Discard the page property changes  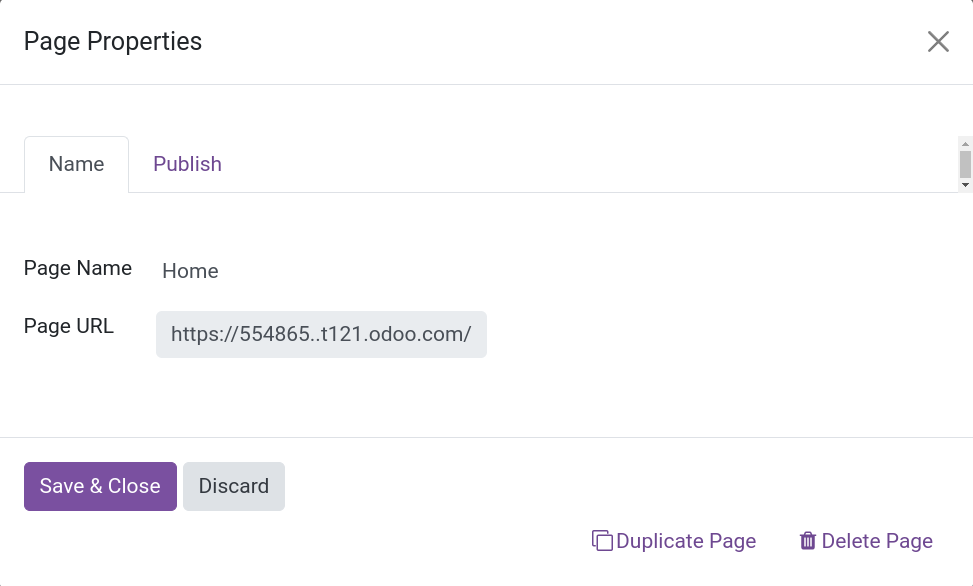(234, 486)
